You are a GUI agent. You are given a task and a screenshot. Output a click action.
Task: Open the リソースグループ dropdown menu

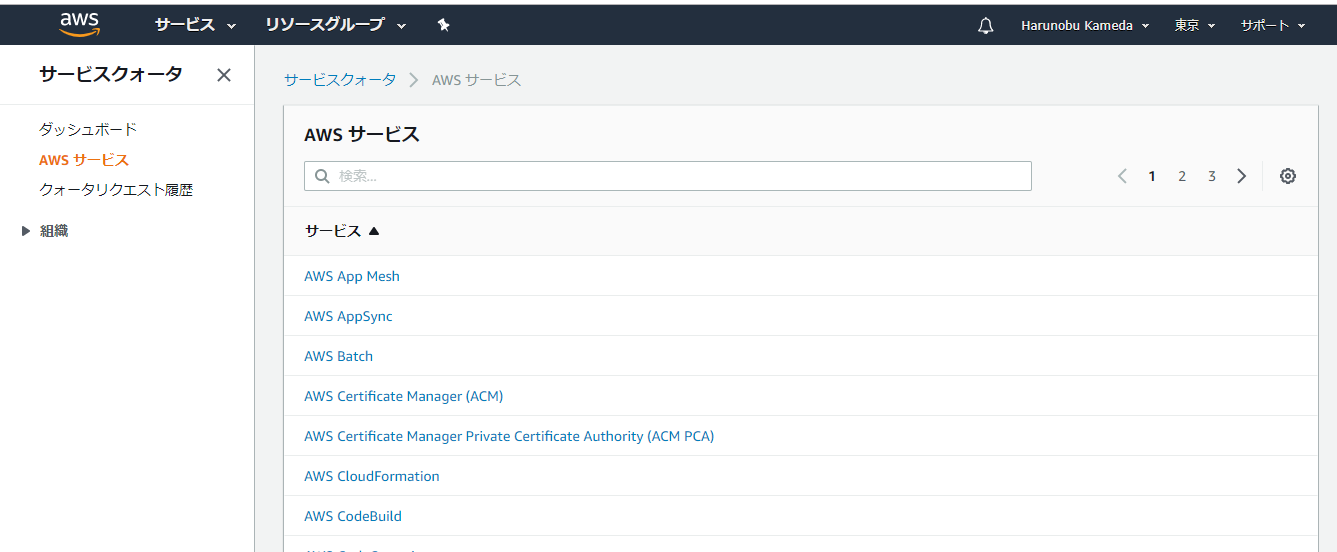tap(336, 25)
